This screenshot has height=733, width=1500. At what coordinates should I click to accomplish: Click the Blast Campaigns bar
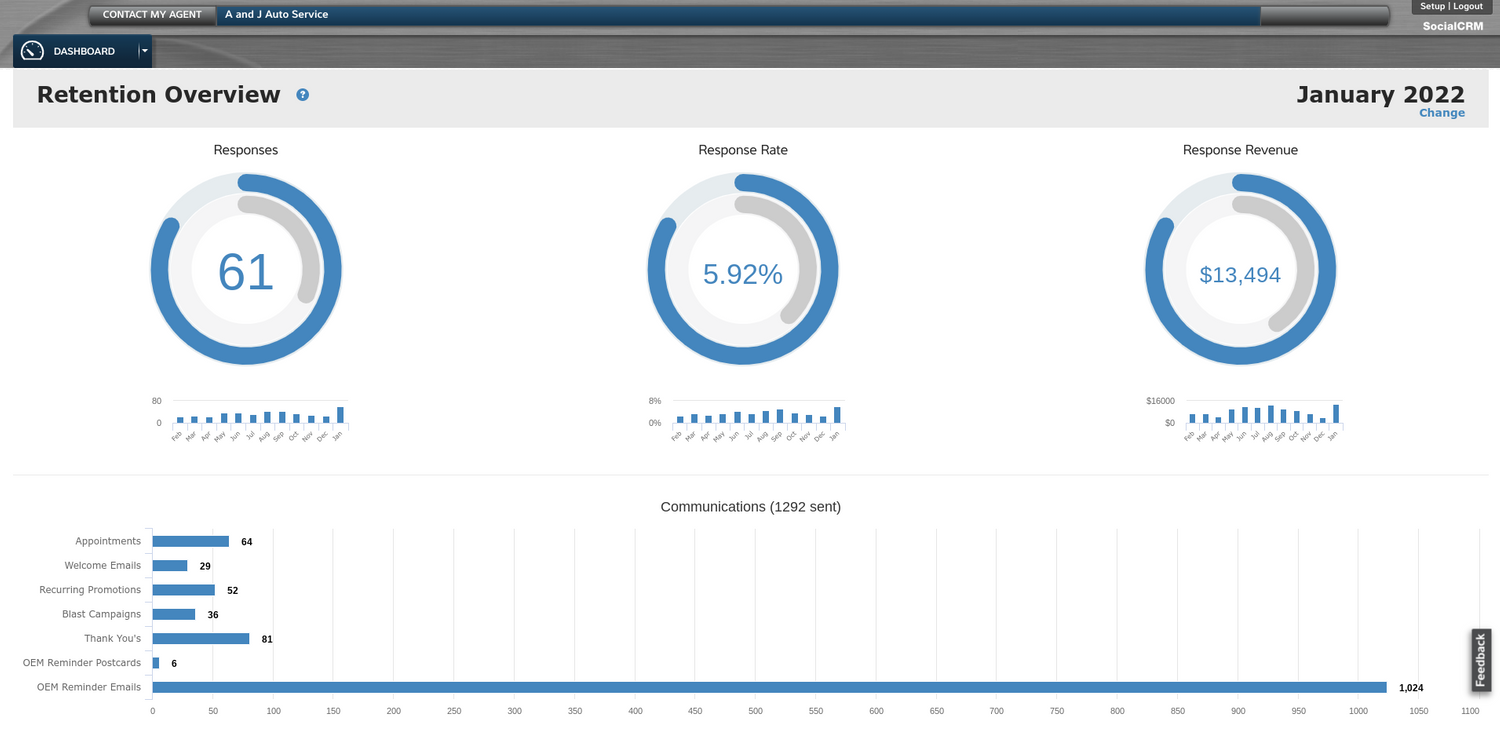pyautogui.click(x=174, y=614)
